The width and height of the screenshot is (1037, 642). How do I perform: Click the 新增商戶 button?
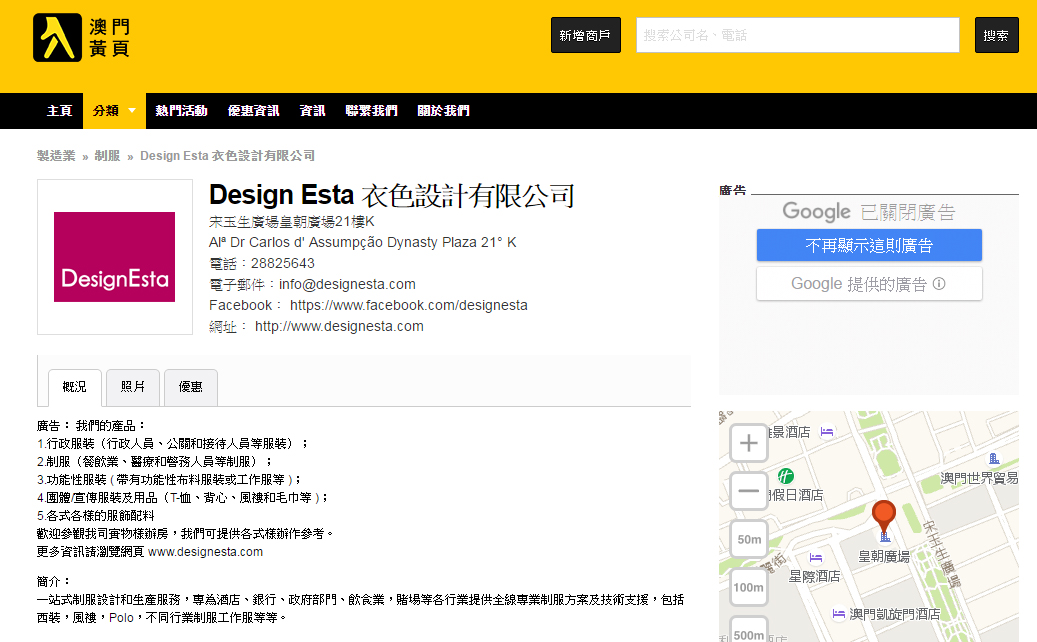585,35
